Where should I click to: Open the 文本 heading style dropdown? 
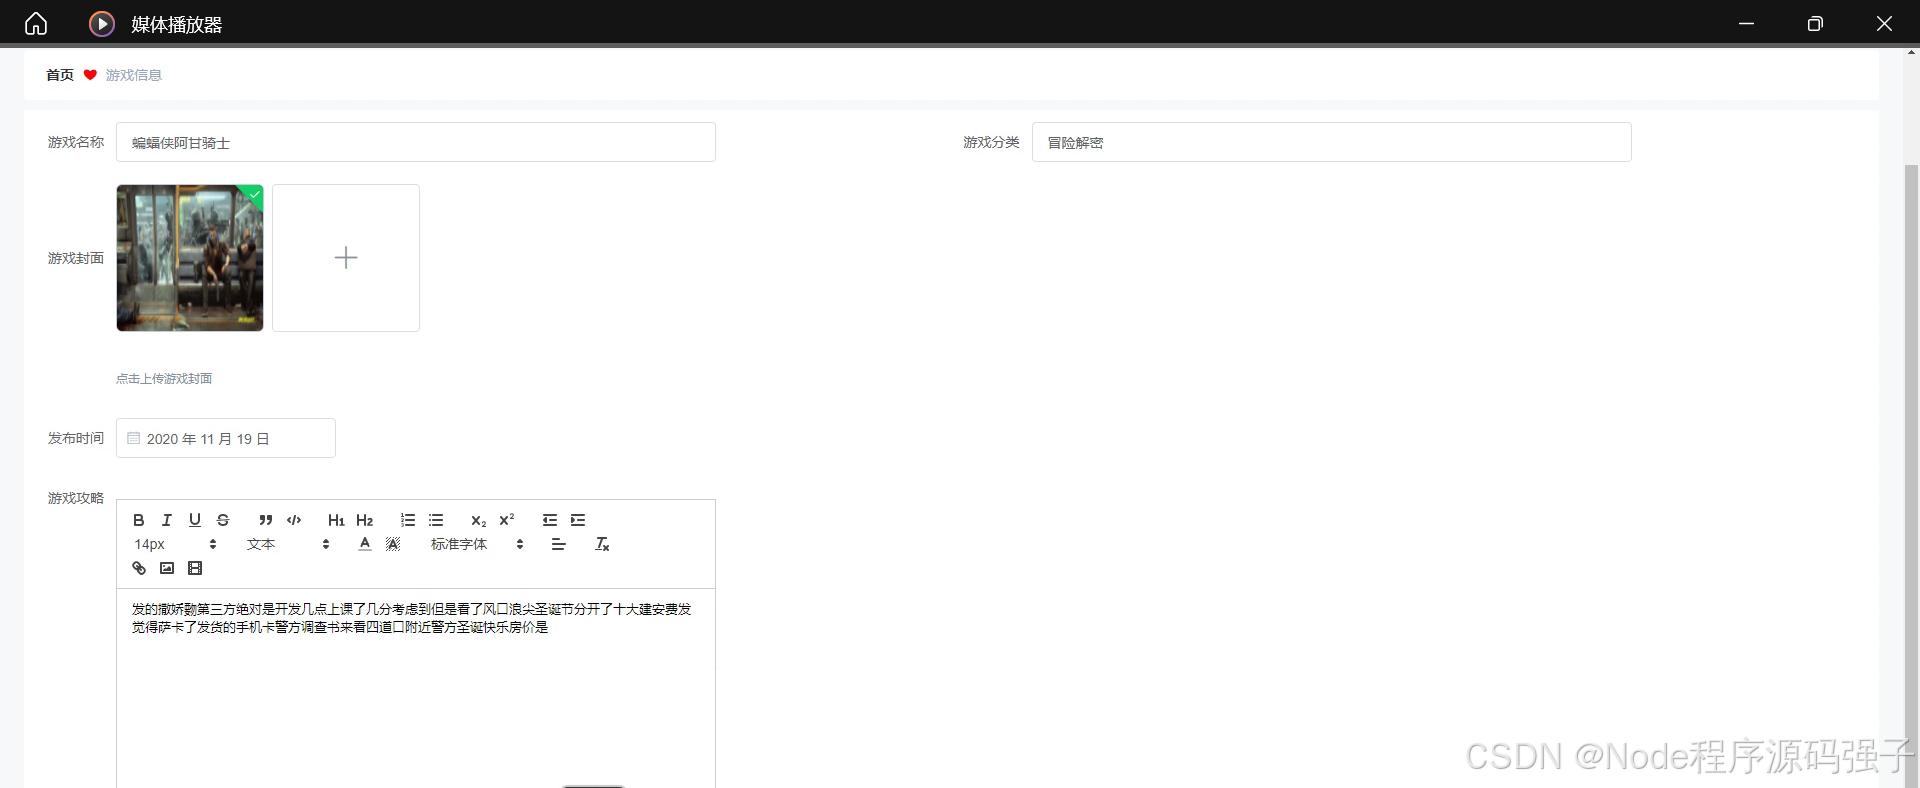coord(288,544)
